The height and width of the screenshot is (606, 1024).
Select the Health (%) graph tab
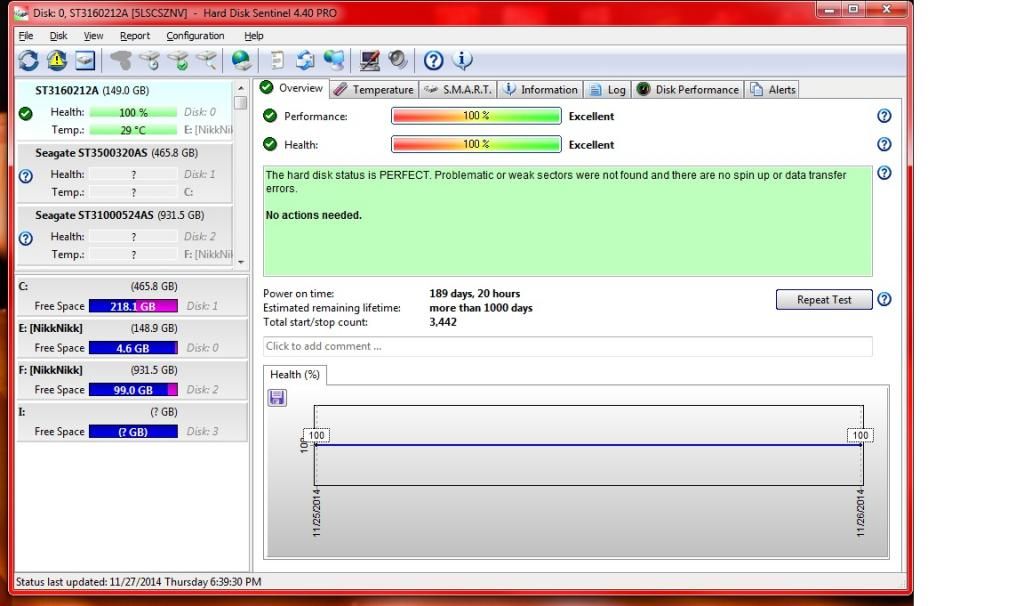pos(295,375)
